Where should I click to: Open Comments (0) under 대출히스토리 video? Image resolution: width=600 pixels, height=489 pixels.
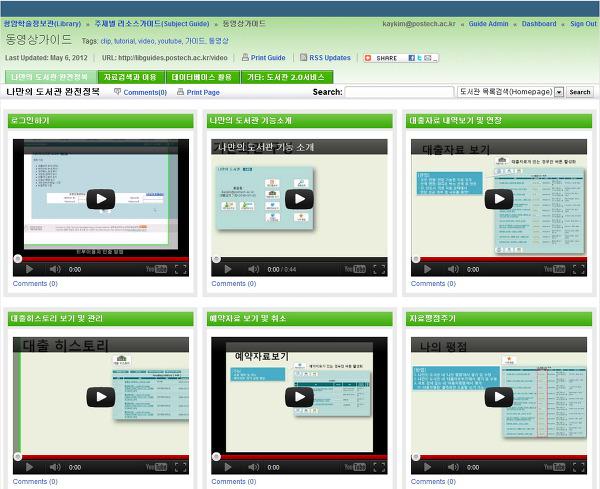tap(35, 481)
